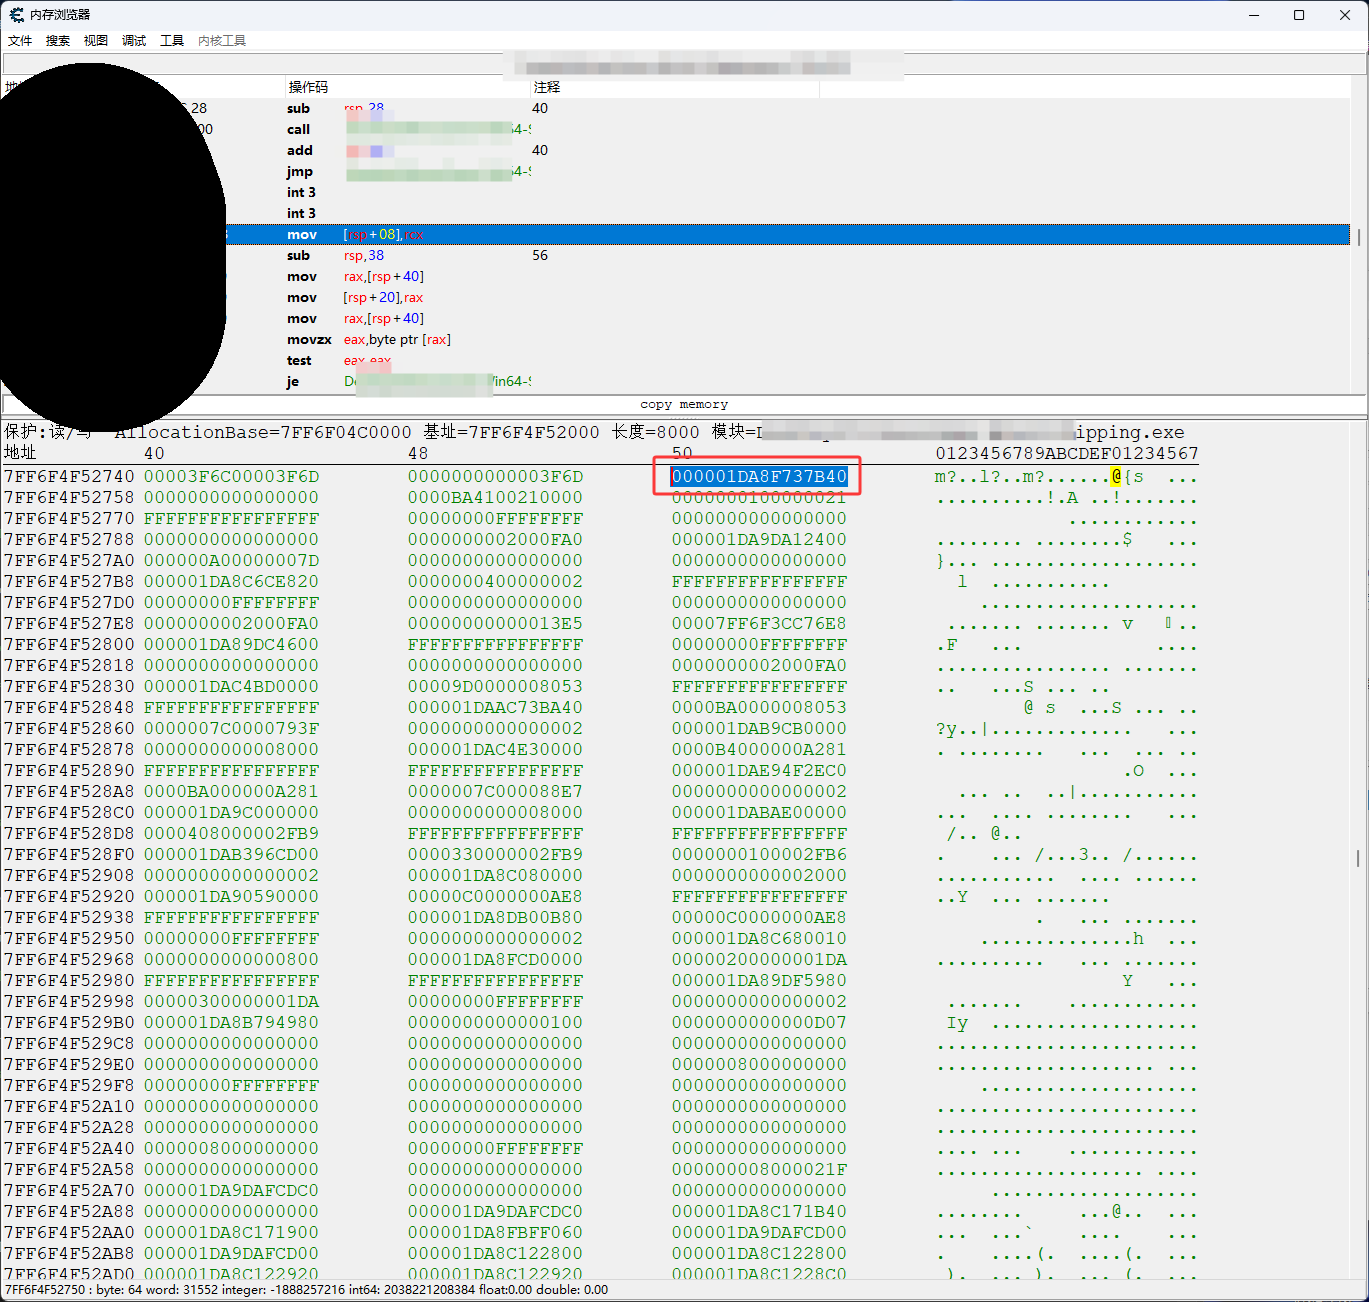The width and height of the screenshot is (1369, 1302).
Task: Select hex value 0000330000002FB9
Action: pos(495,855)
